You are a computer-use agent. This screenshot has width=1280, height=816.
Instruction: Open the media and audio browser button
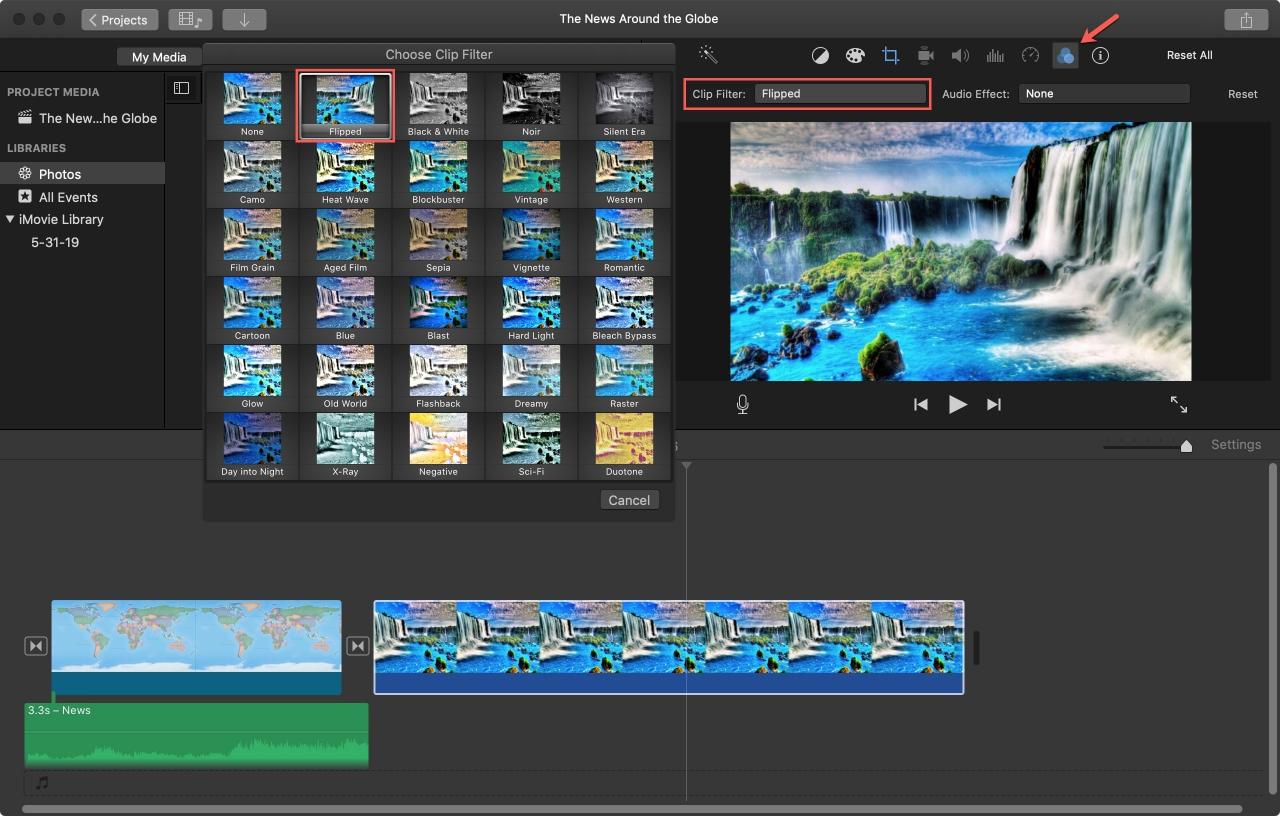click(x=190, y=19)
